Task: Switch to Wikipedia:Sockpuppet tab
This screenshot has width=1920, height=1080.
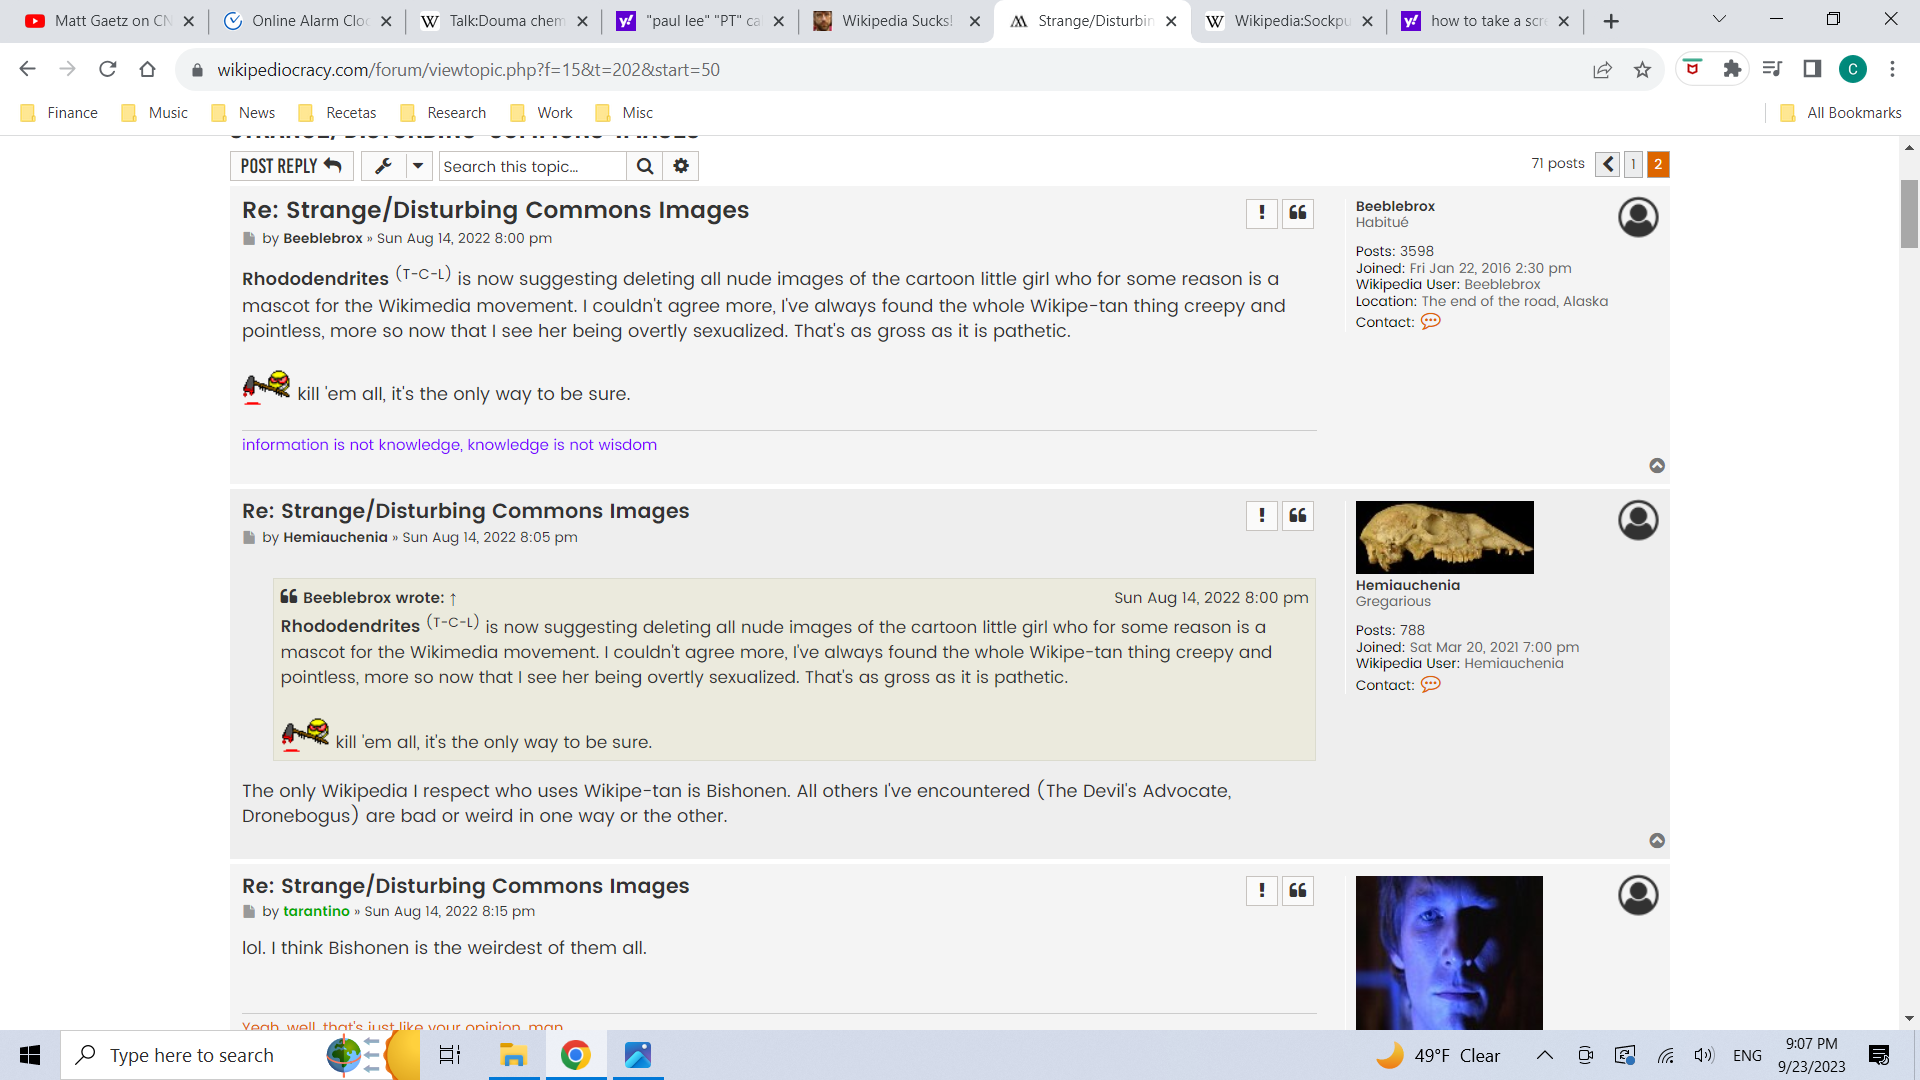Action: pos(1290,21)
